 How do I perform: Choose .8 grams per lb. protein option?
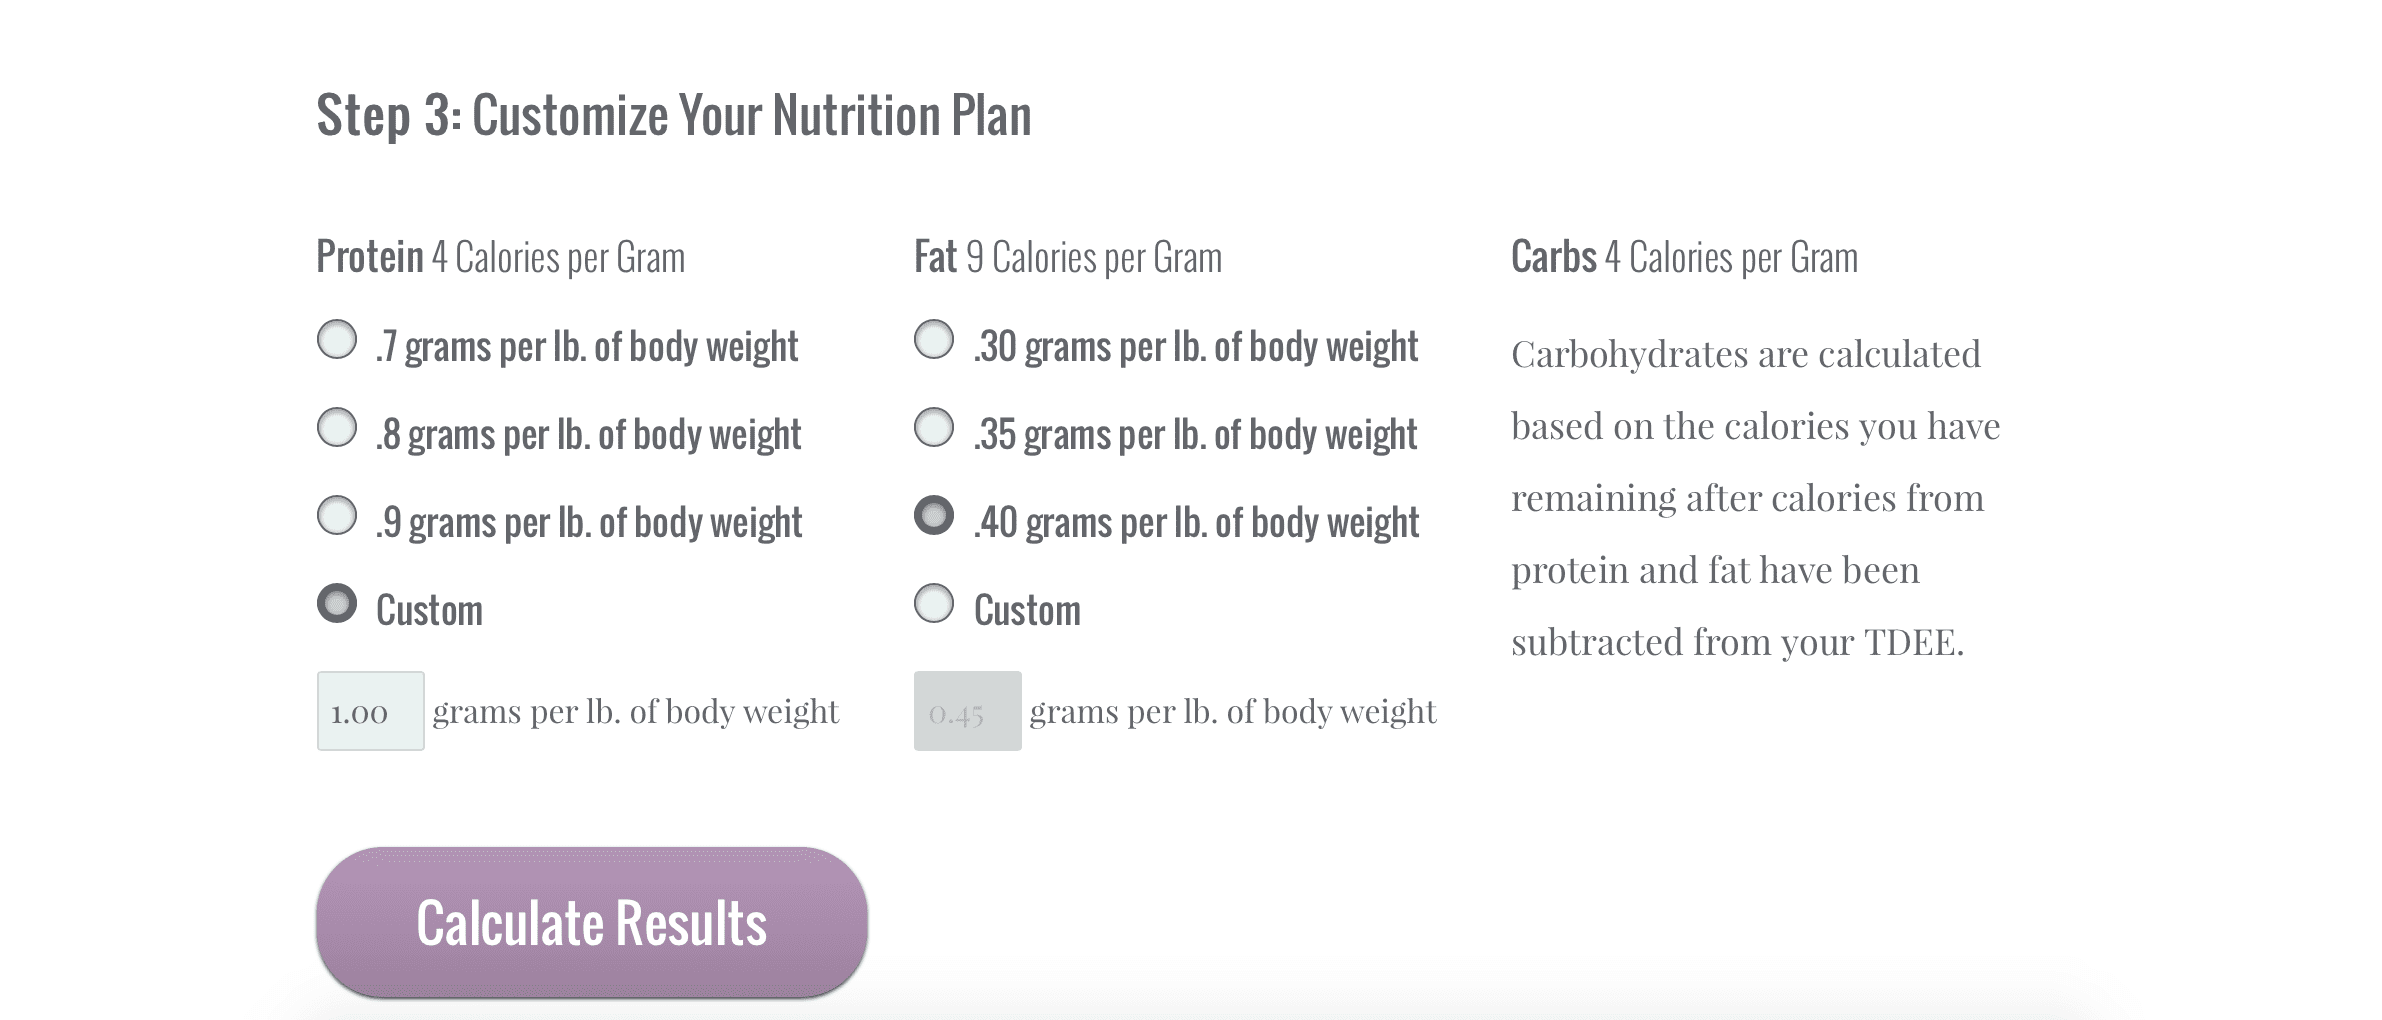click(x=337, y=427)
